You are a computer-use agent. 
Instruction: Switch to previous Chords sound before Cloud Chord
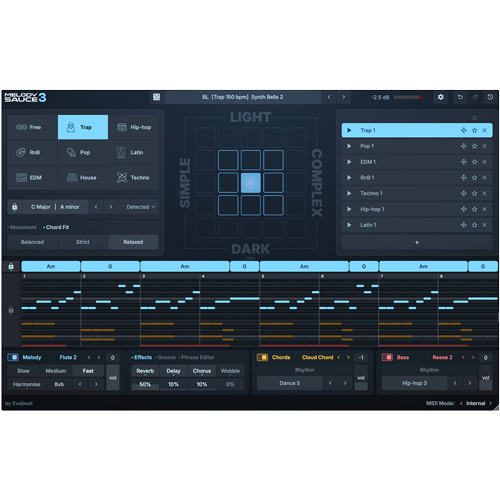coord(339,357)
